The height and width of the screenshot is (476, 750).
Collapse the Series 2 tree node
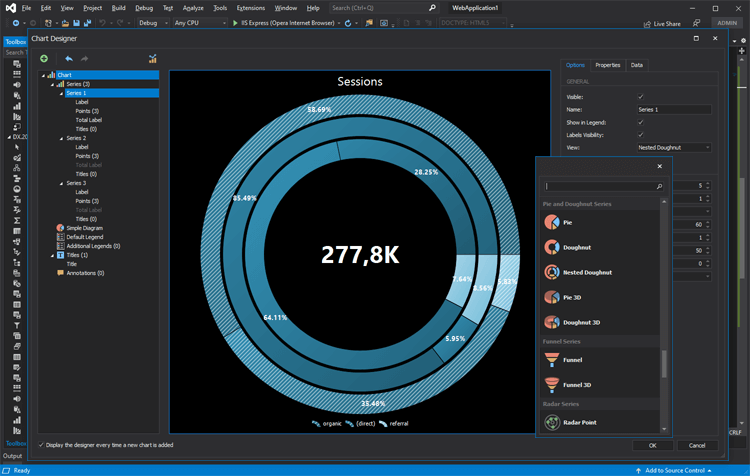62,138
